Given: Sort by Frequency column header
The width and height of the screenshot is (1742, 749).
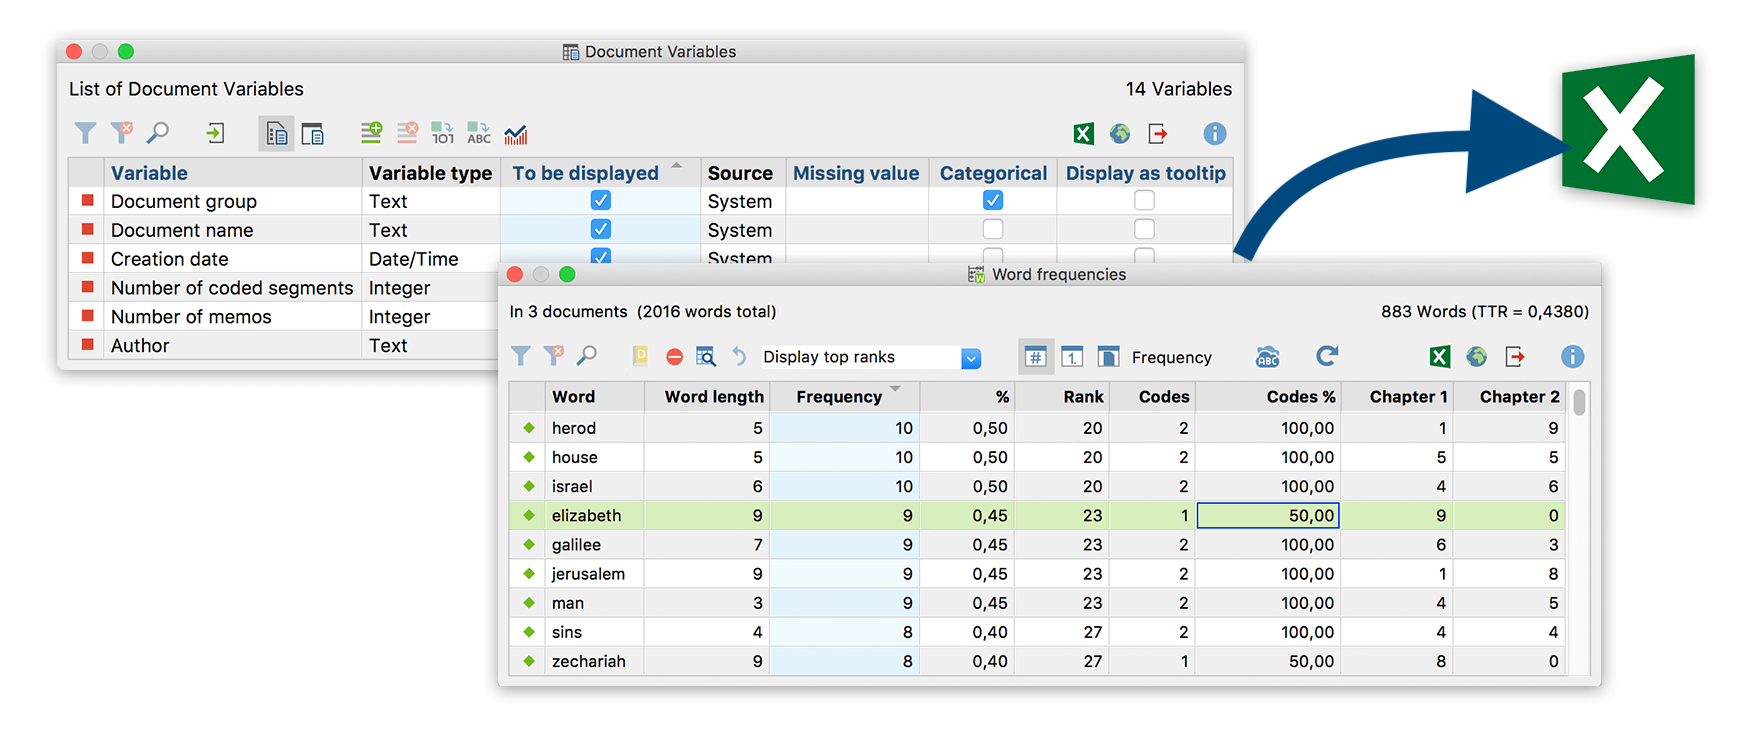Looking at the screenshot, I should [839, 397].
